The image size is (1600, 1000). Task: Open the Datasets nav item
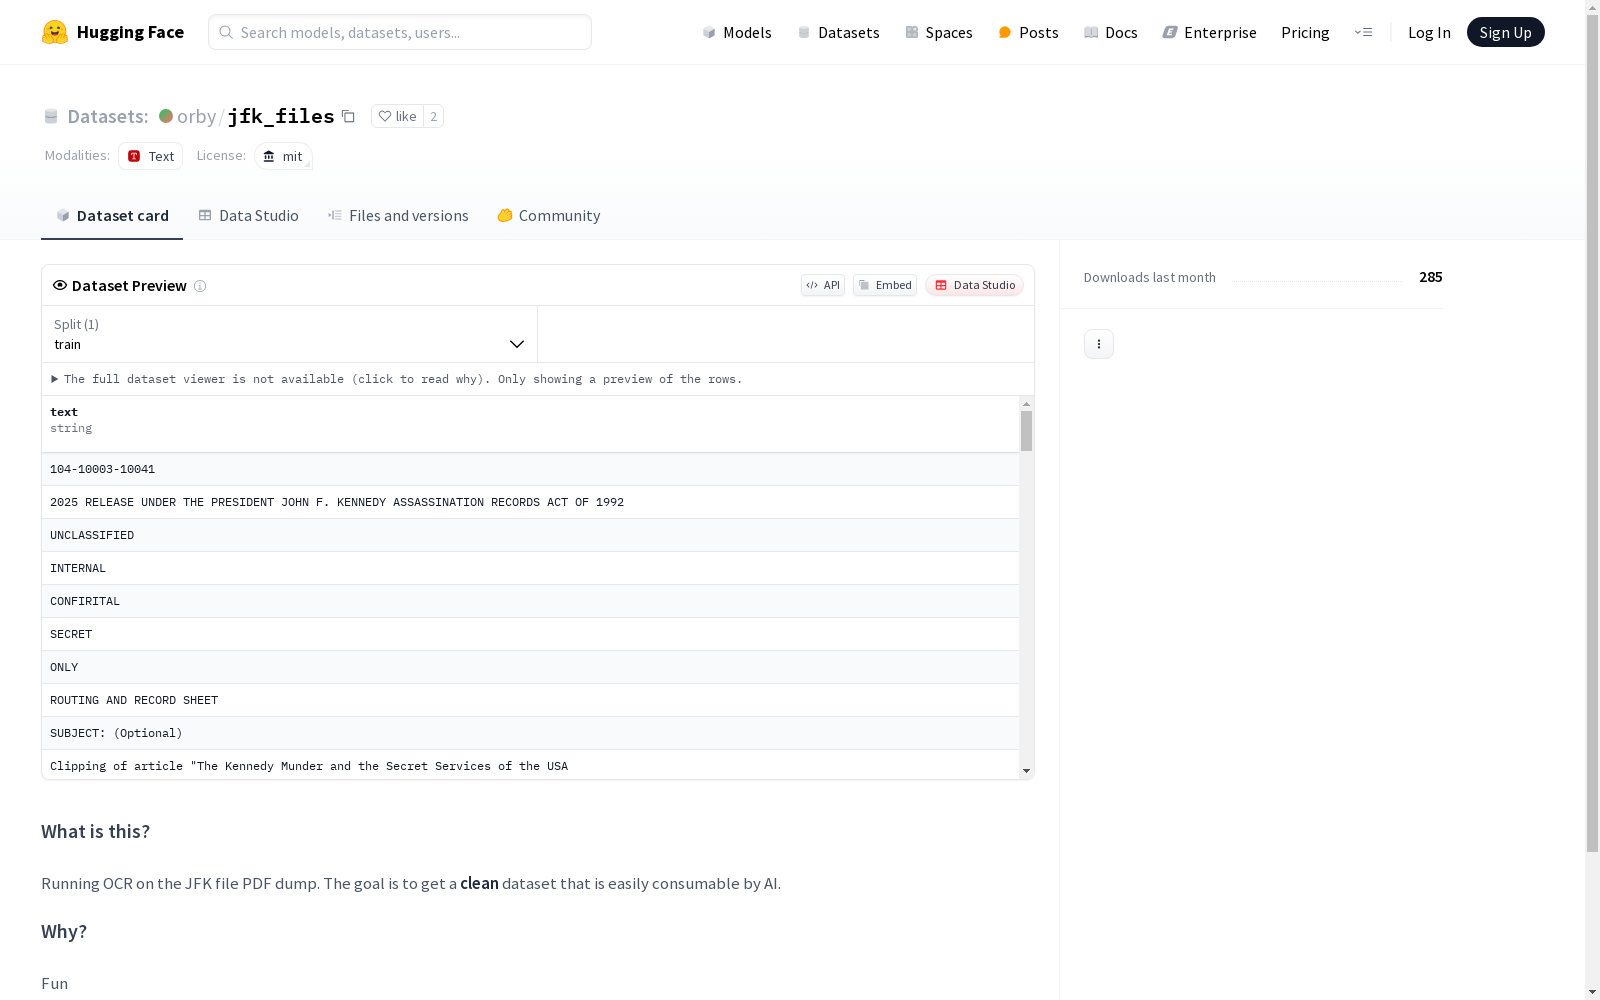(x=838, y=32)
